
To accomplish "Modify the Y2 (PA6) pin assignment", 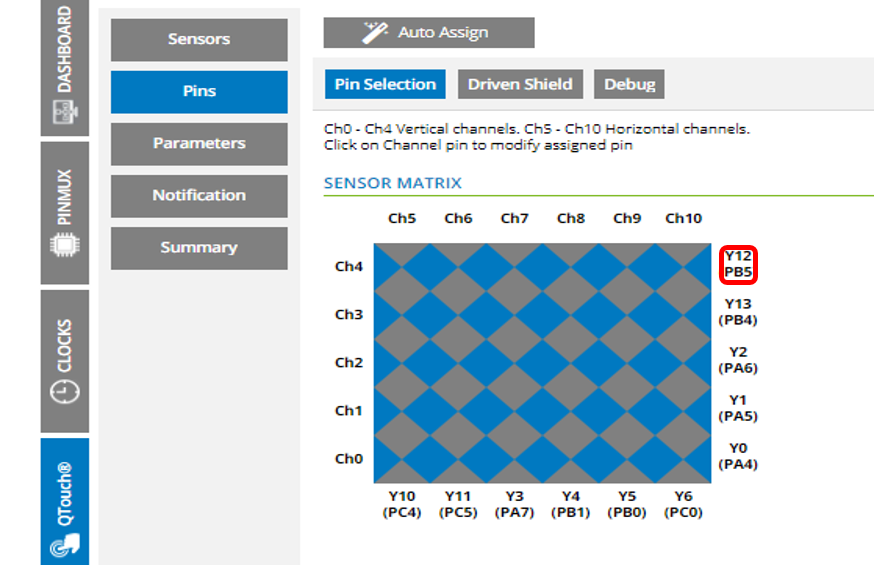I will tap(738, 360).
